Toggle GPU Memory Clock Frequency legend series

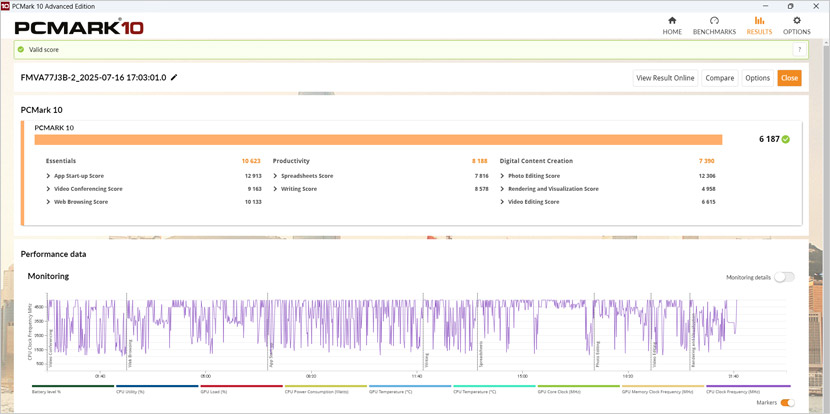click(x=663, y=389)
